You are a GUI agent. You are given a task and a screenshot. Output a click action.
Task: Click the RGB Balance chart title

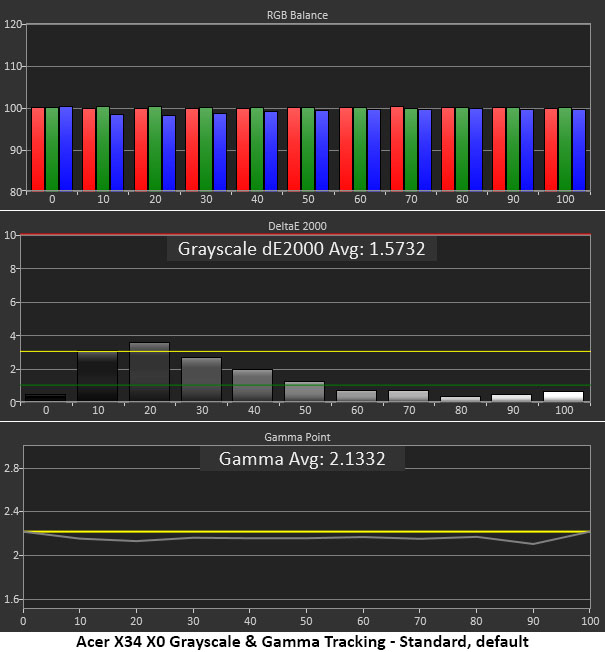click(297, 15)
